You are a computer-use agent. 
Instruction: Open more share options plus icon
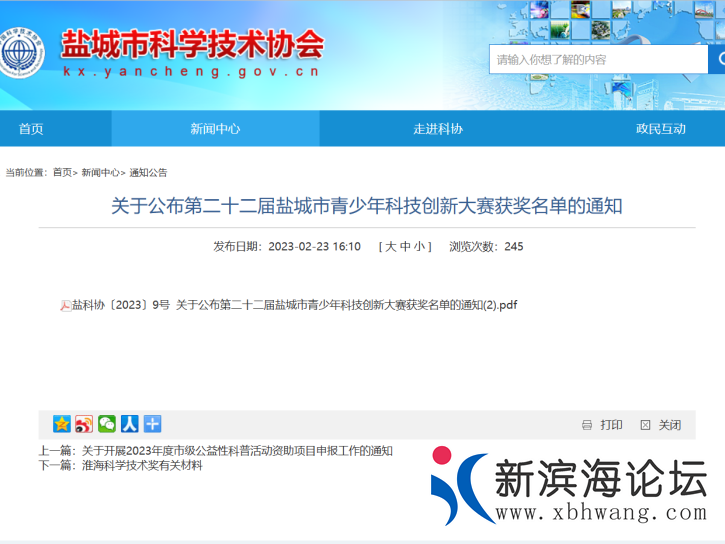[x=152, y=424]
